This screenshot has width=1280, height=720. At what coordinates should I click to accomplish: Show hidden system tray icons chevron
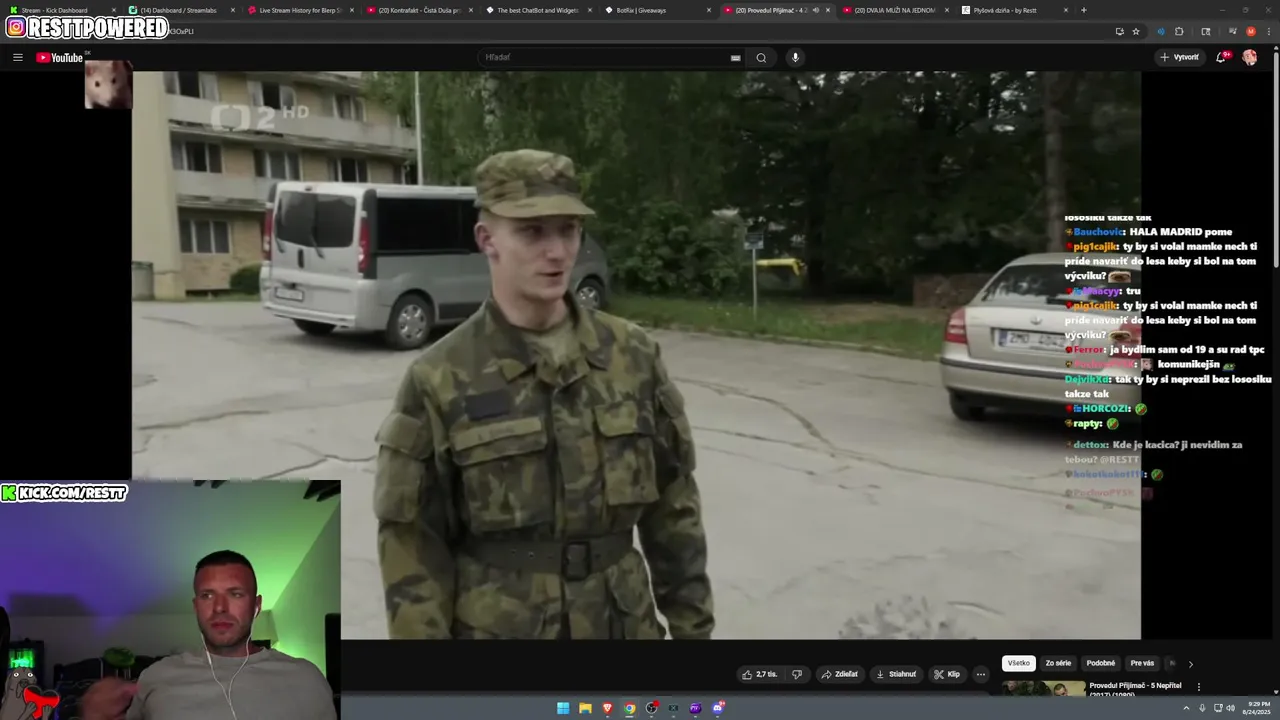(1187, 708)
